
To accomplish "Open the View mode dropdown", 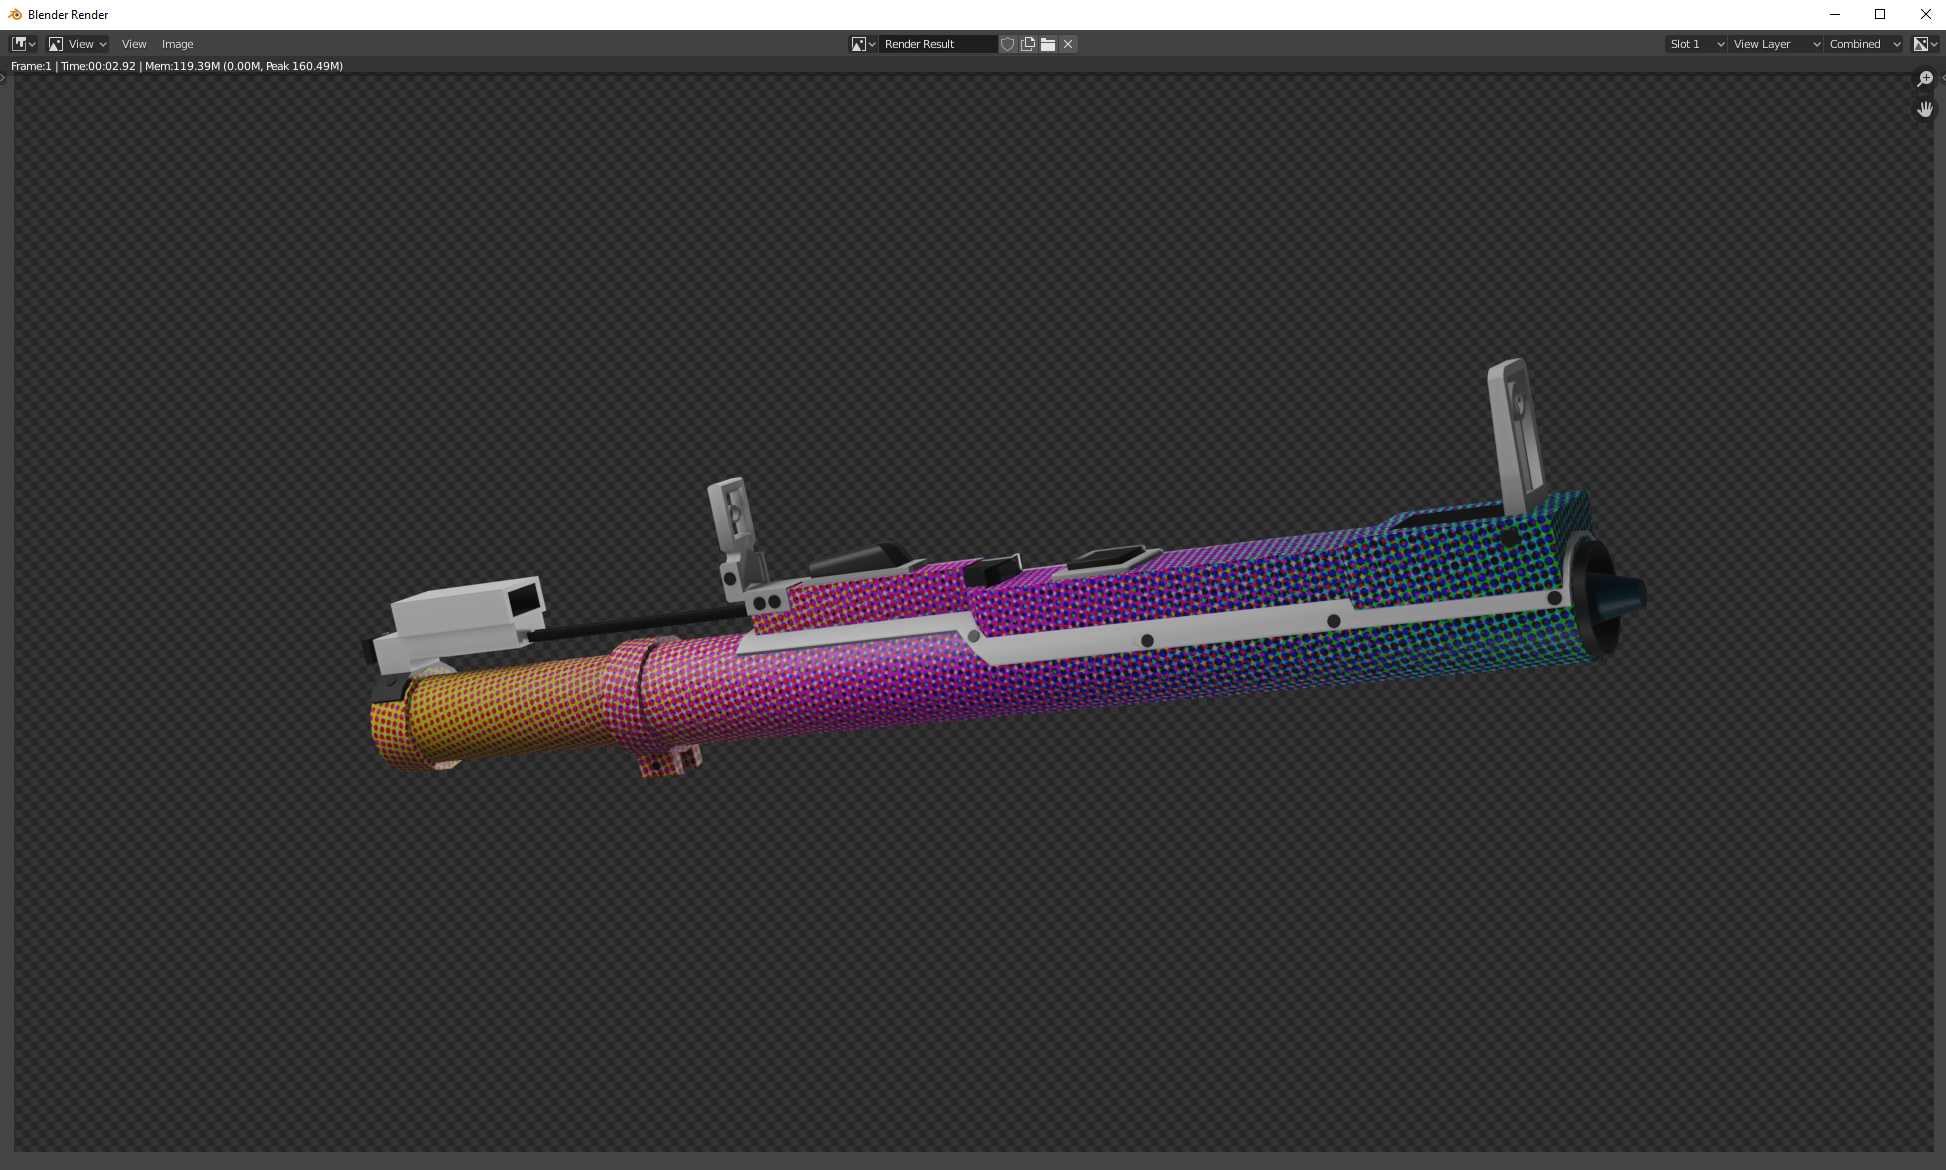I will pos(78,44).
